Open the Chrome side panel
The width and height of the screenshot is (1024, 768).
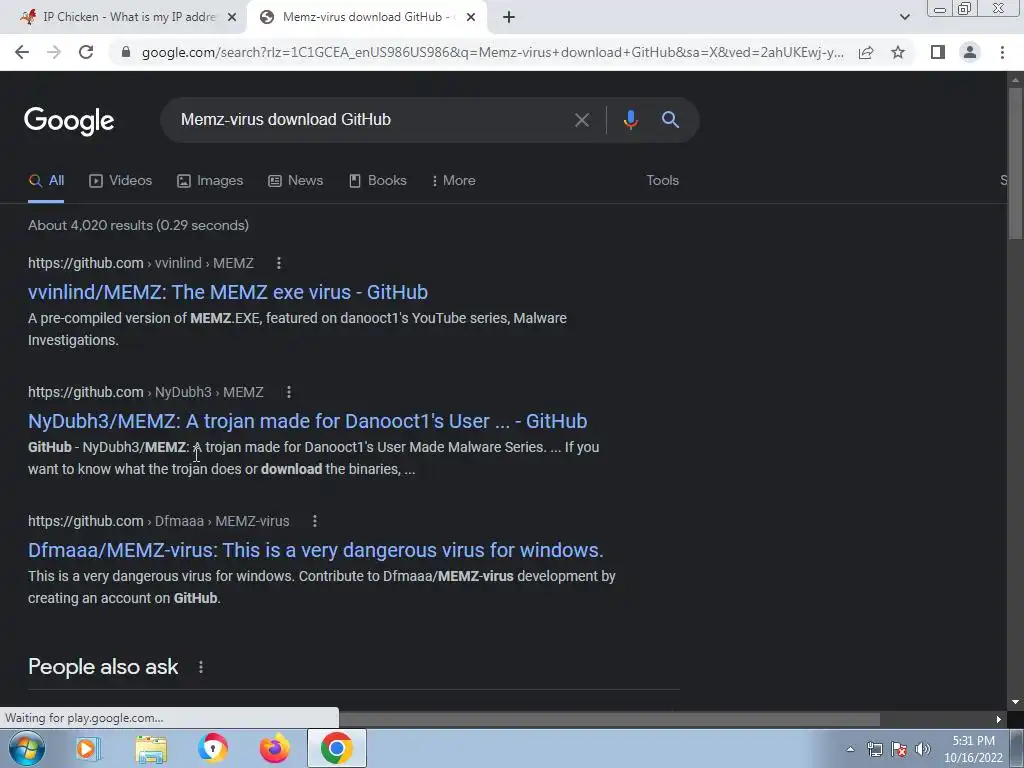tap(938, 52)
